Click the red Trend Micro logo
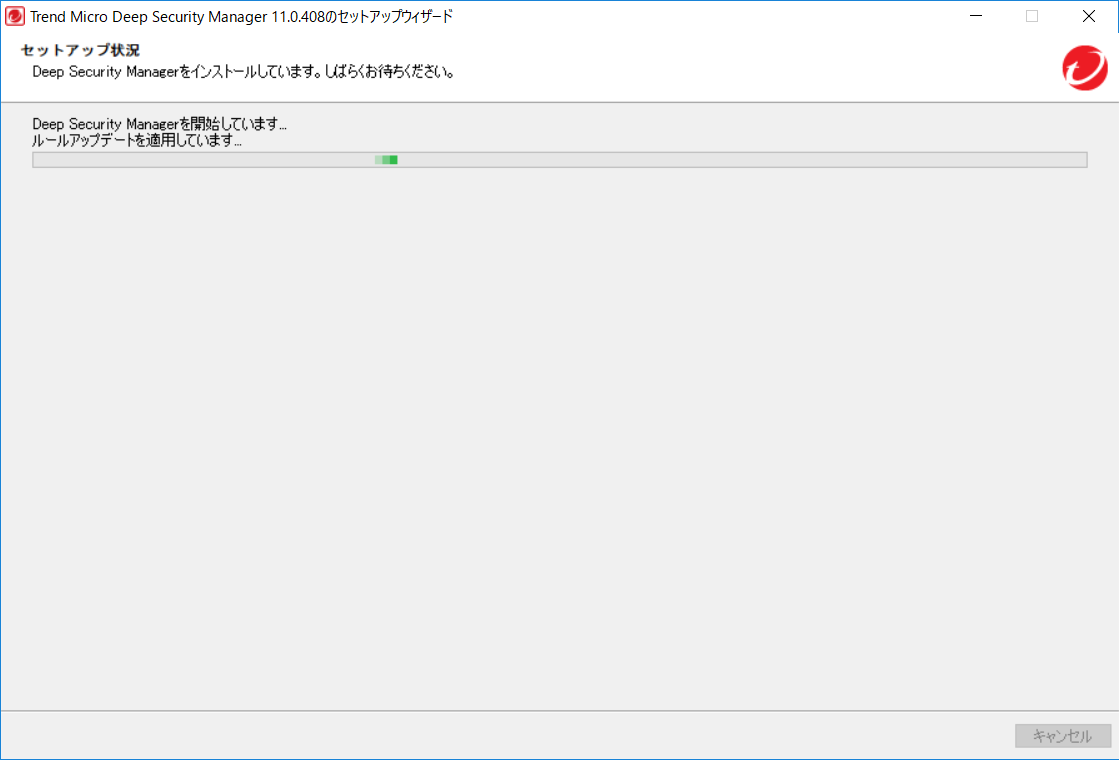Viewport: 1119px width, 760px height. pos(1085,68)
